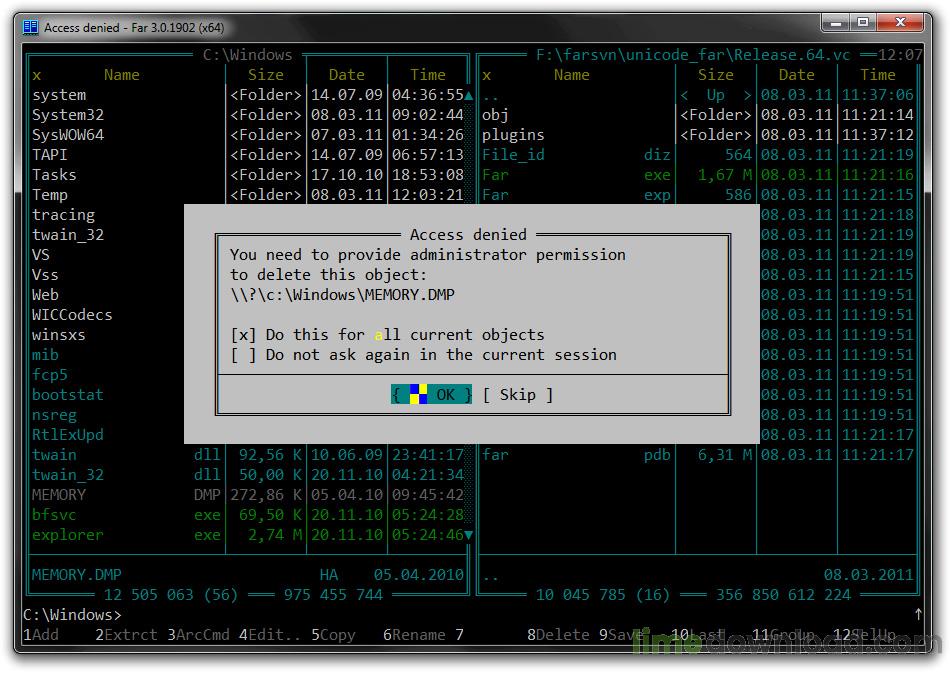Click the left panel scroll-down arrow

(x=468, y=535)
